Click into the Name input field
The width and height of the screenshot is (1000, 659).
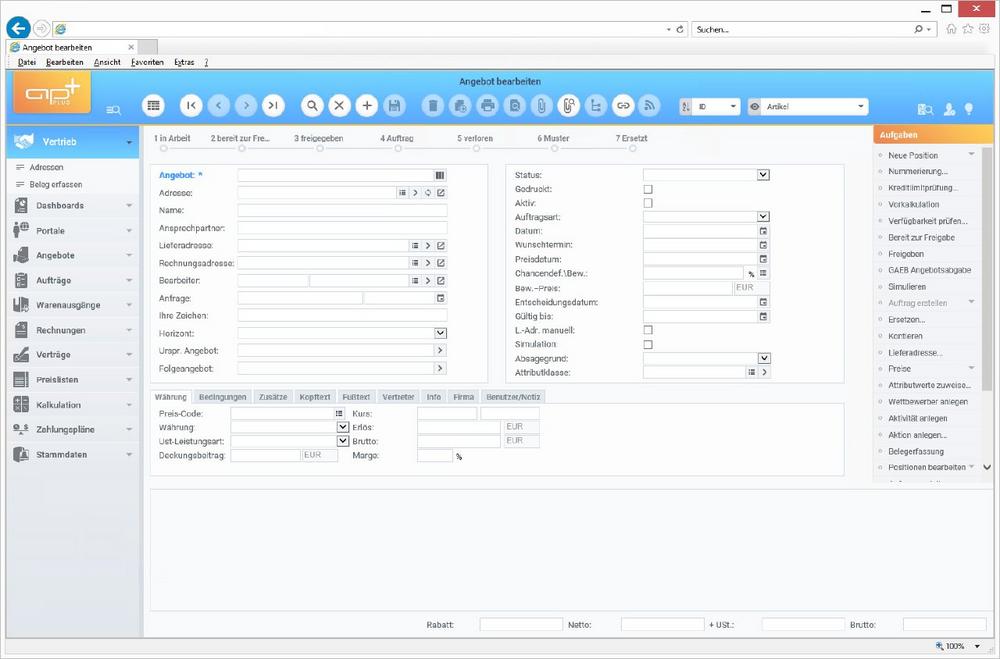(x=342, y=211)
